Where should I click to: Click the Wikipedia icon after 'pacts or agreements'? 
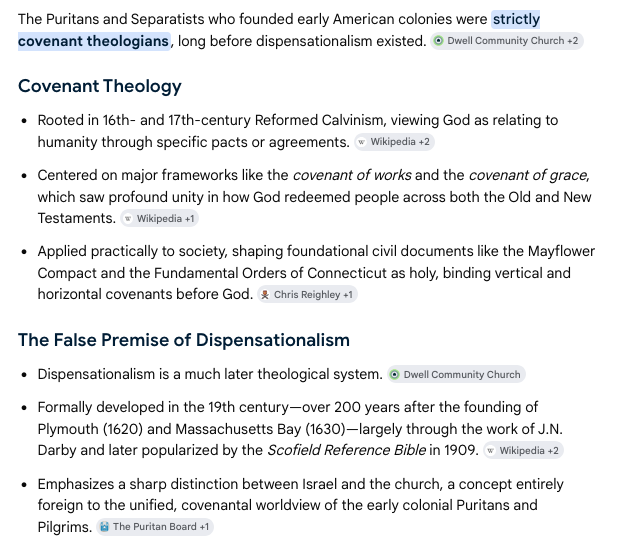[x=361, y=142]
